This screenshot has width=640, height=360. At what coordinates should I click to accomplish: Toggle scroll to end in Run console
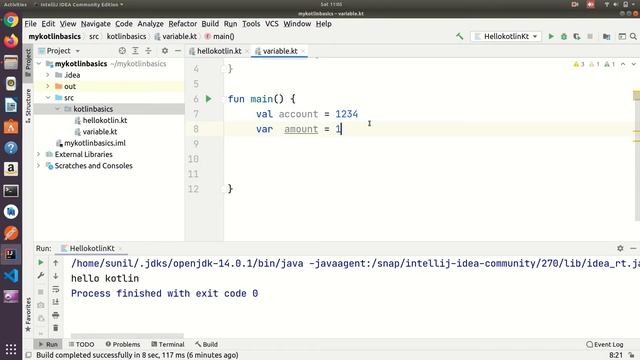point(56,302)
